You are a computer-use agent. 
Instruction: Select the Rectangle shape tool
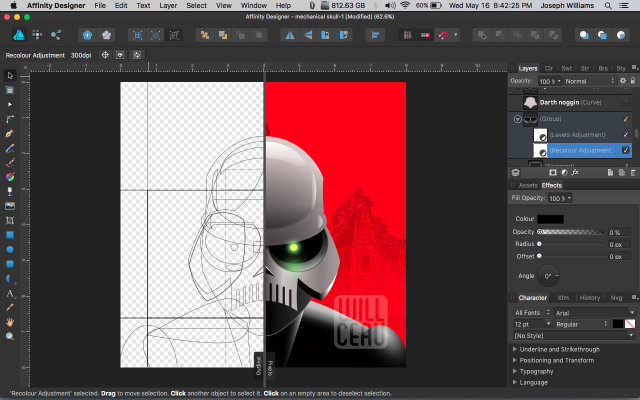point(10,235)
